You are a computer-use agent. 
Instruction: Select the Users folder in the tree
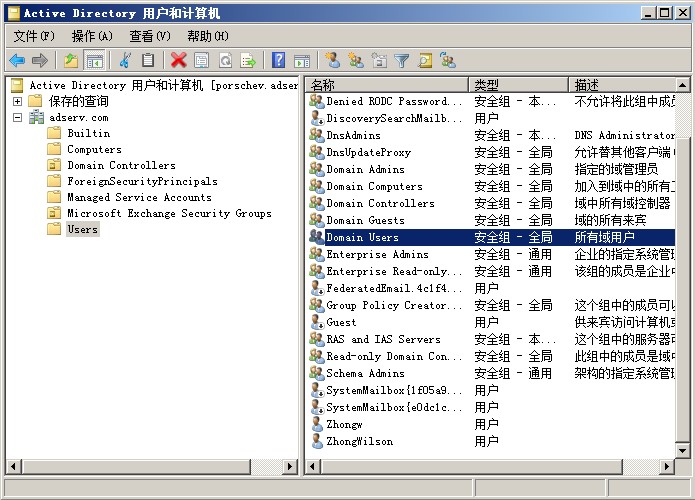(x=82, y=229)
